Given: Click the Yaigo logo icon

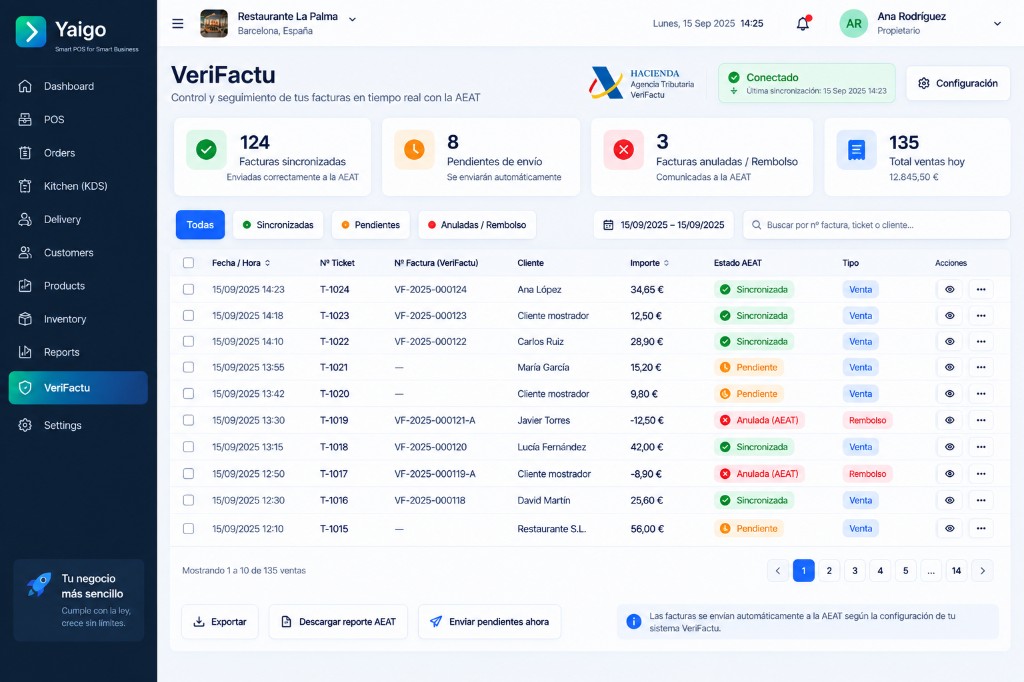Looking at the screenshot, I should (x=31, y=31).
